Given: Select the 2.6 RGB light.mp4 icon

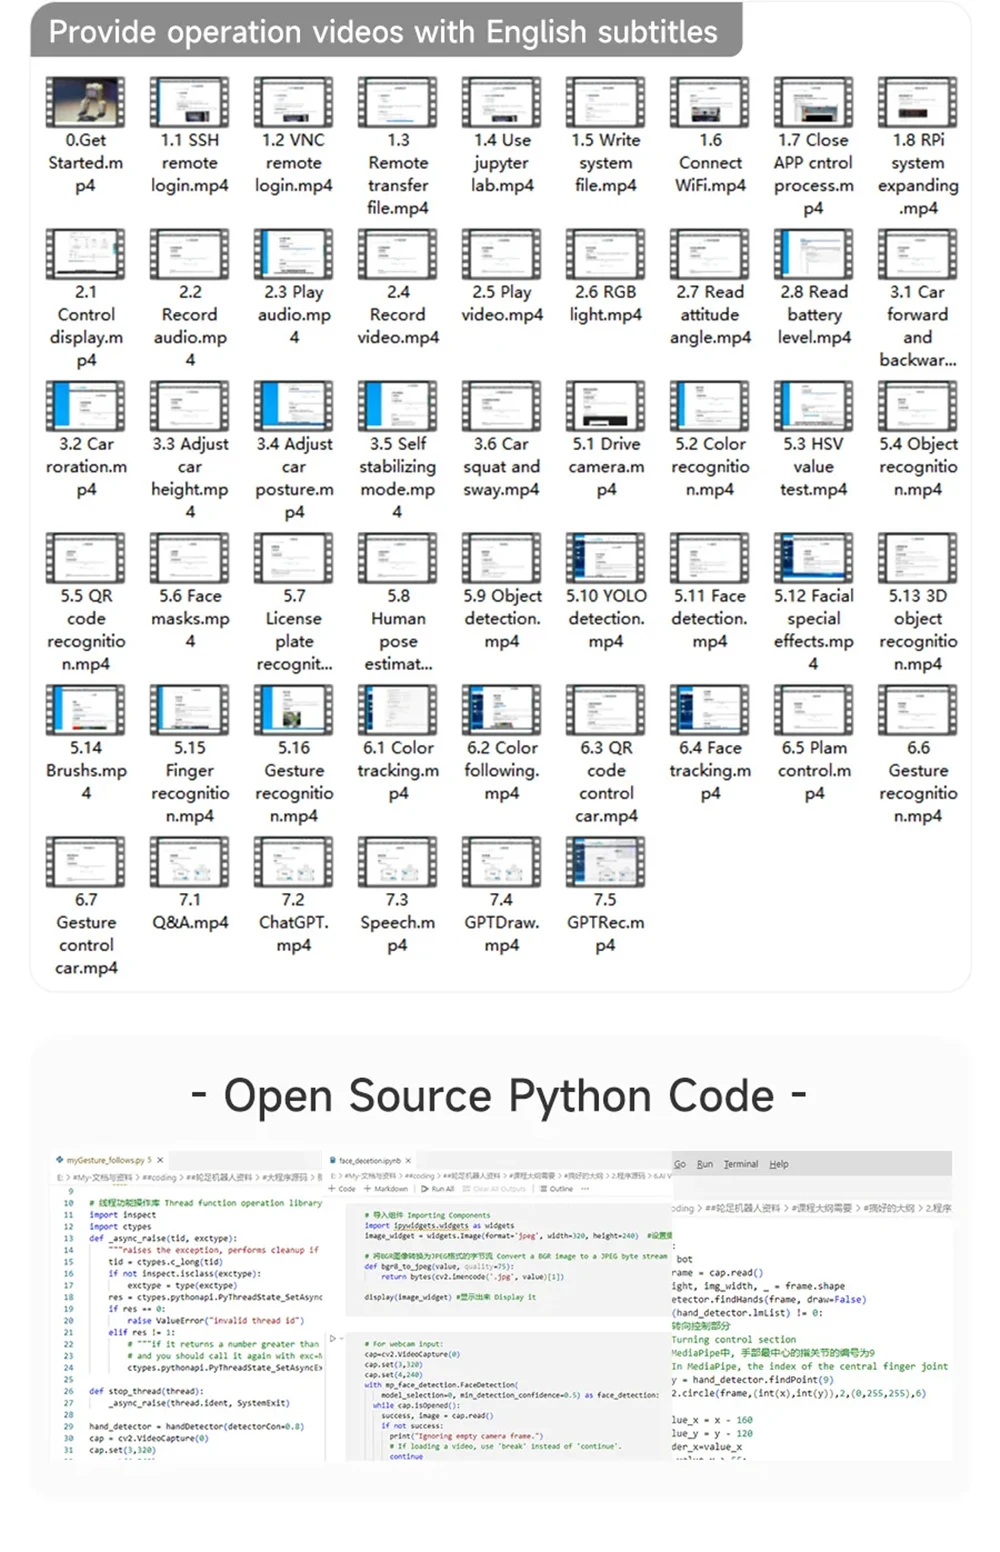Looking at the screenshot, I should tap(606, 254).
